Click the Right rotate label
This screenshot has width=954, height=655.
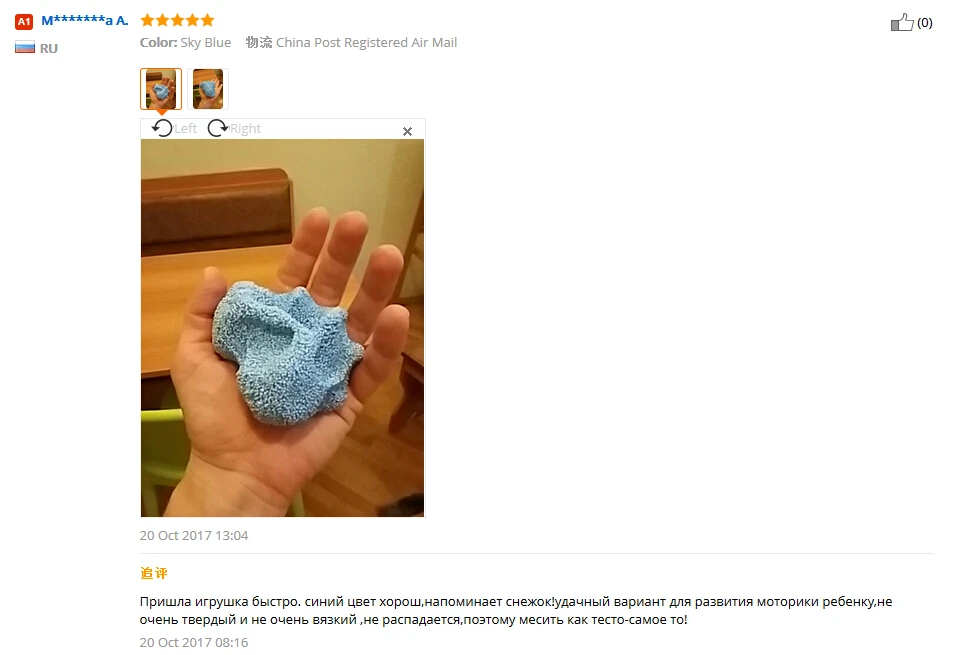[x=245, y=128]
